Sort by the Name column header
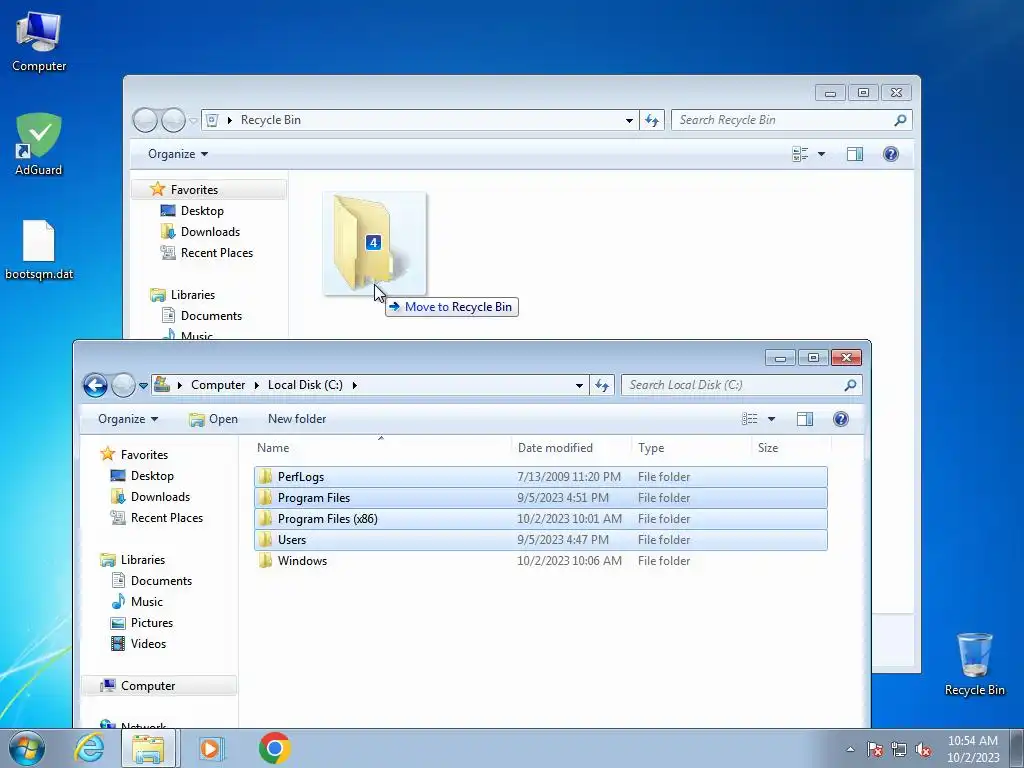1024x768 pixels. pyautogui.click(x=382, y=448)
